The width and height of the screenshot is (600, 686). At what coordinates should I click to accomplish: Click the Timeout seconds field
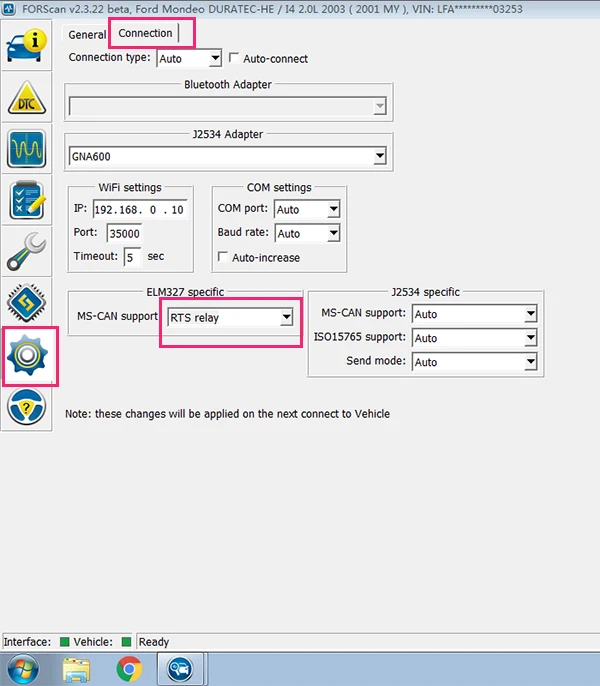(132, 257)
